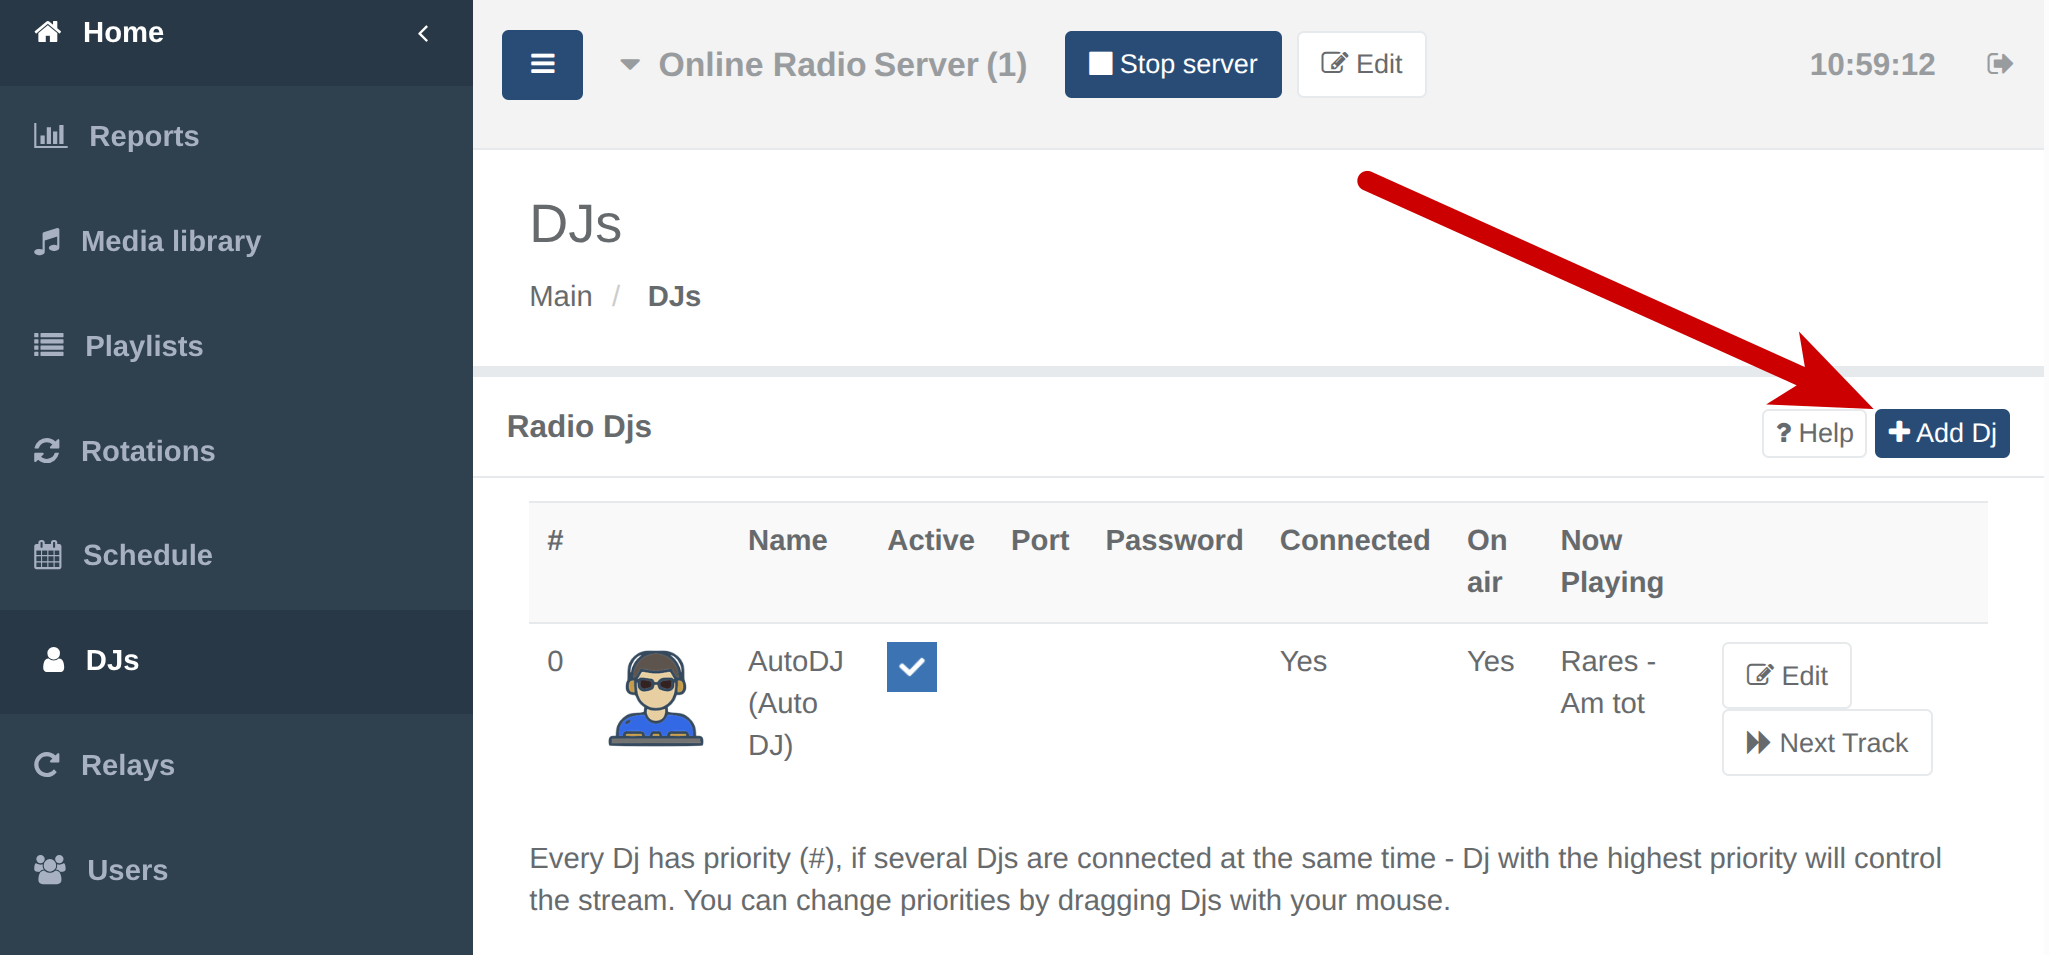Select DJs in the sidebar
2049x955 pixels.
point(111,661)
